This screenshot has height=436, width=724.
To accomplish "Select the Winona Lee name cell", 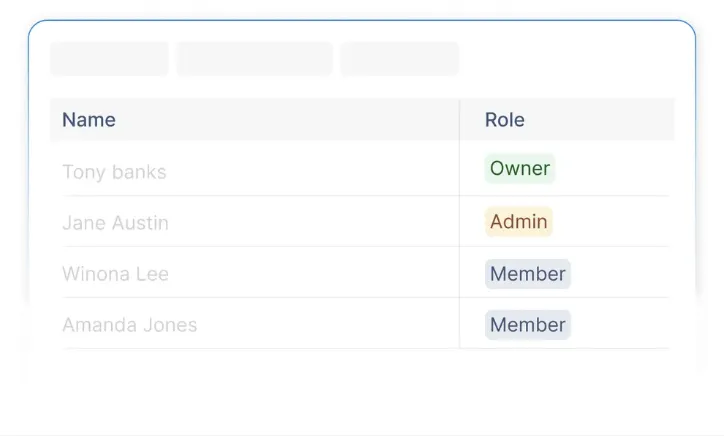I will (115, 273).
